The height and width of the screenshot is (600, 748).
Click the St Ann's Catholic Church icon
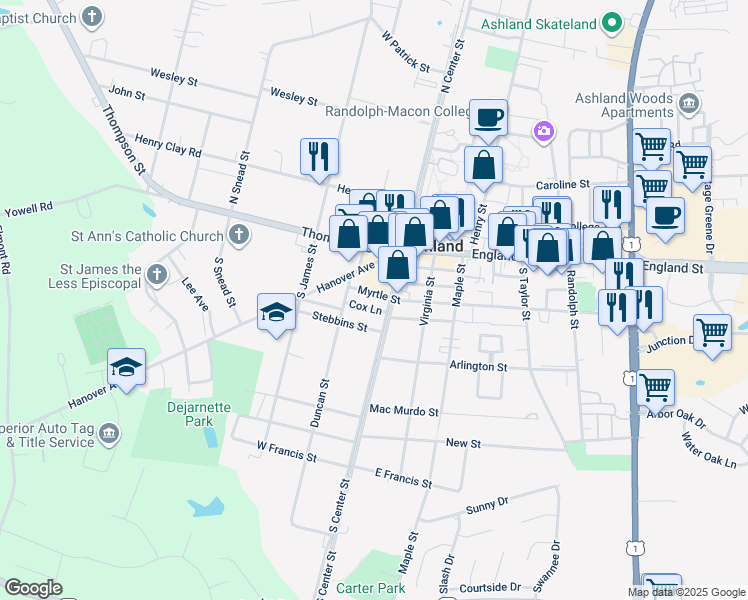pos(237,236)
